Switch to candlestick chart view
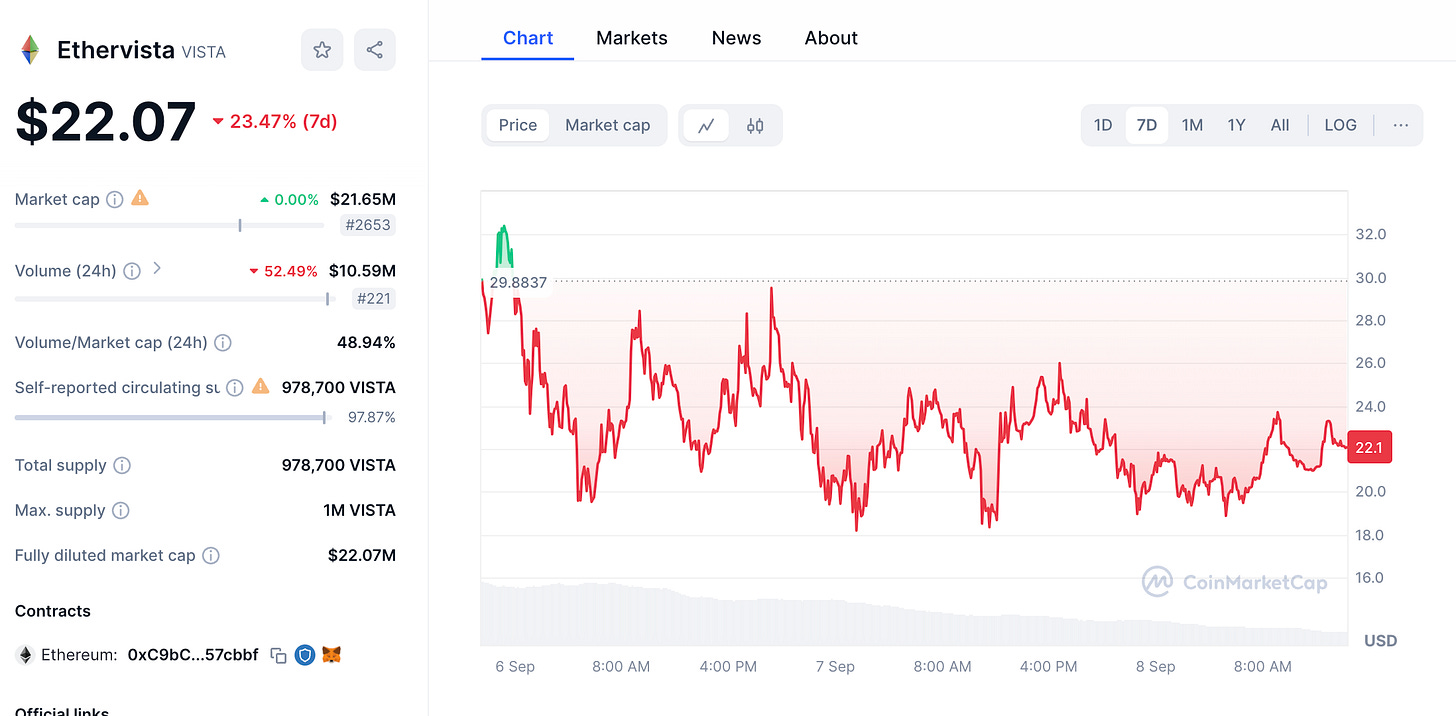 [x=755, y=126]
